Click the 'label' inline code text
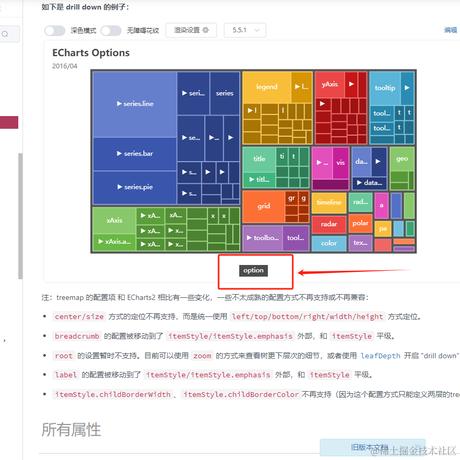This screenshot has height=460, width=460. tap(66, 375)
